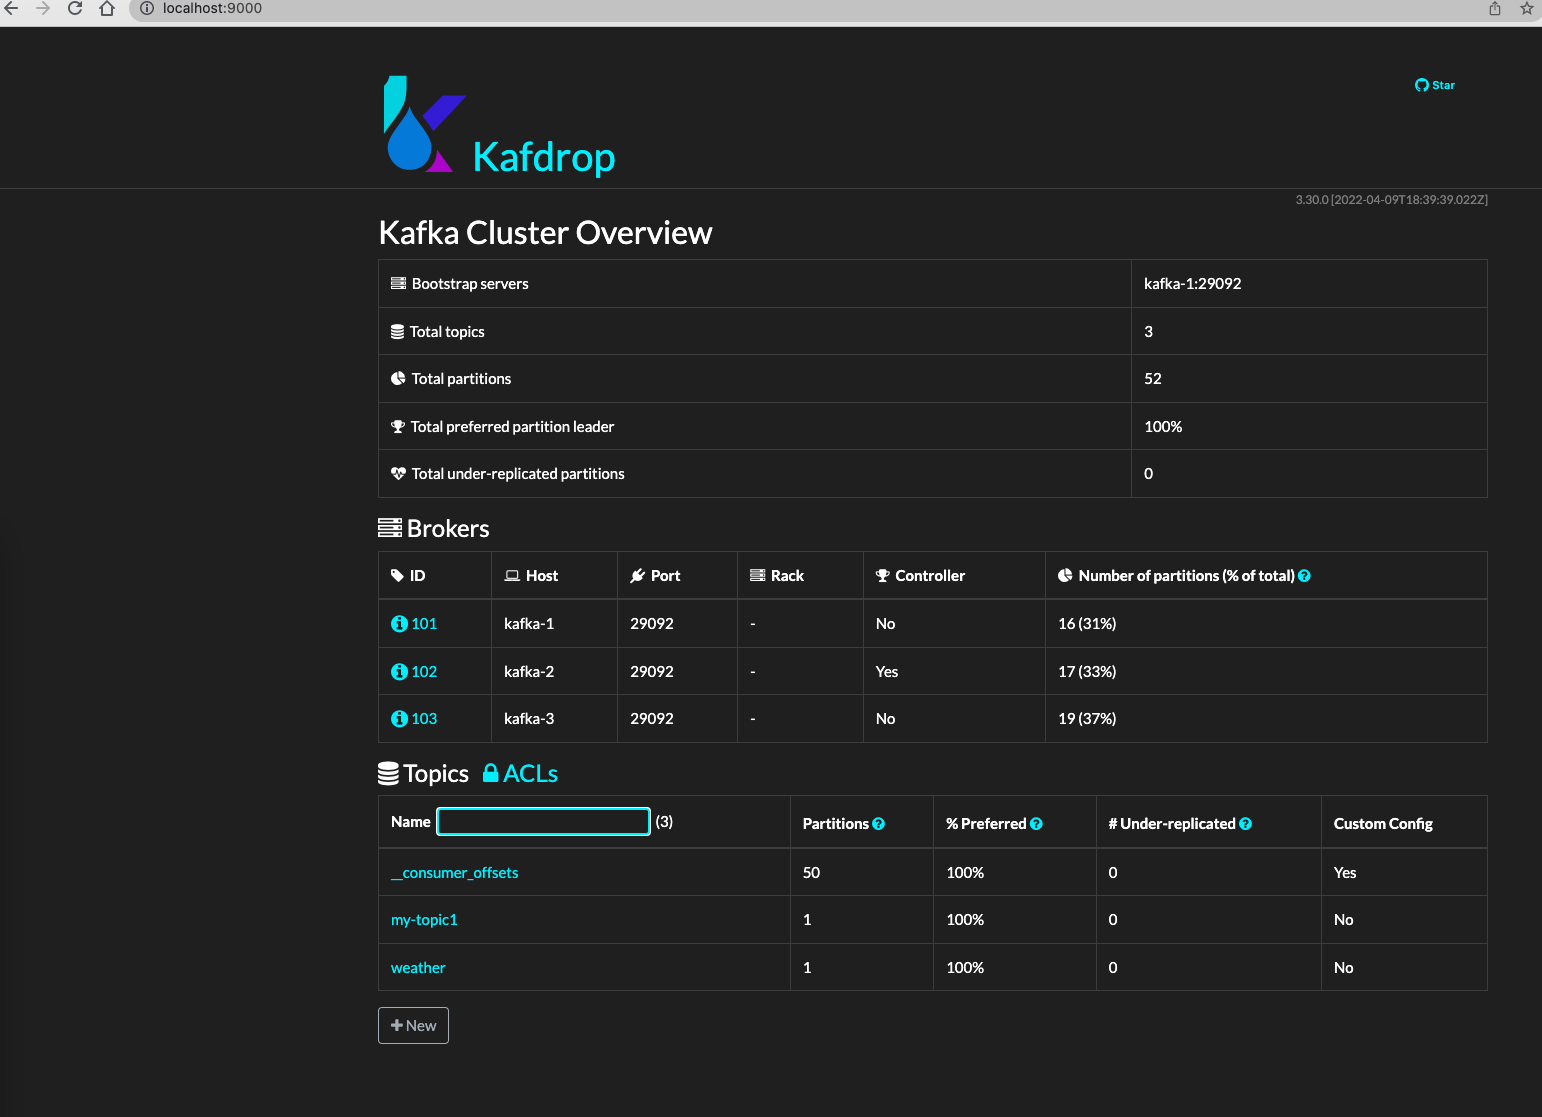1542x1117 pixels.
Task: Click trophy icon in Controller header
Action: [882, 576]
